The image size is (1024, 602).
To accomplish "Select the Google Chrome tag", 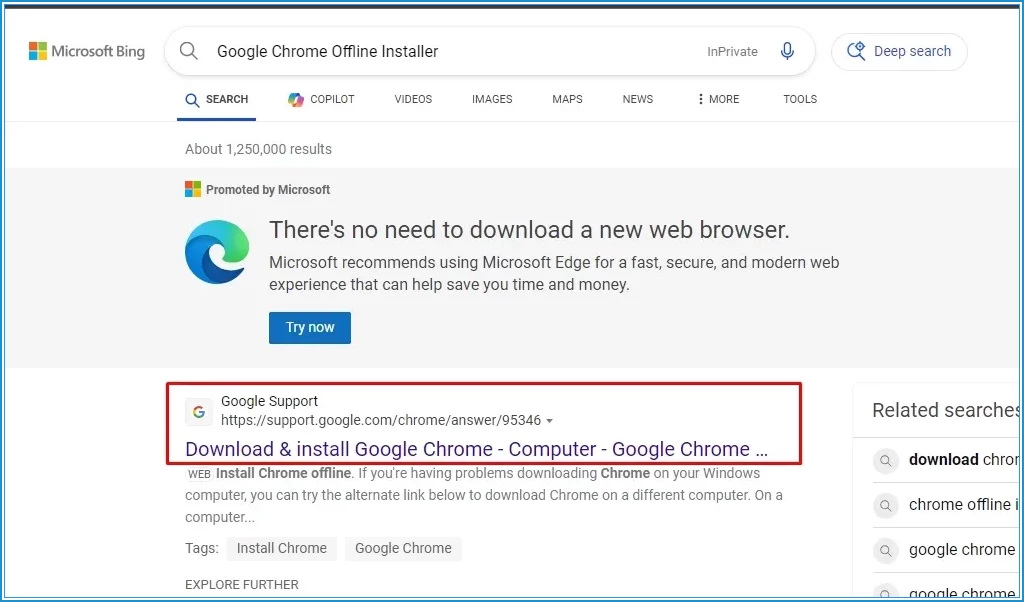I will (403, 548).
